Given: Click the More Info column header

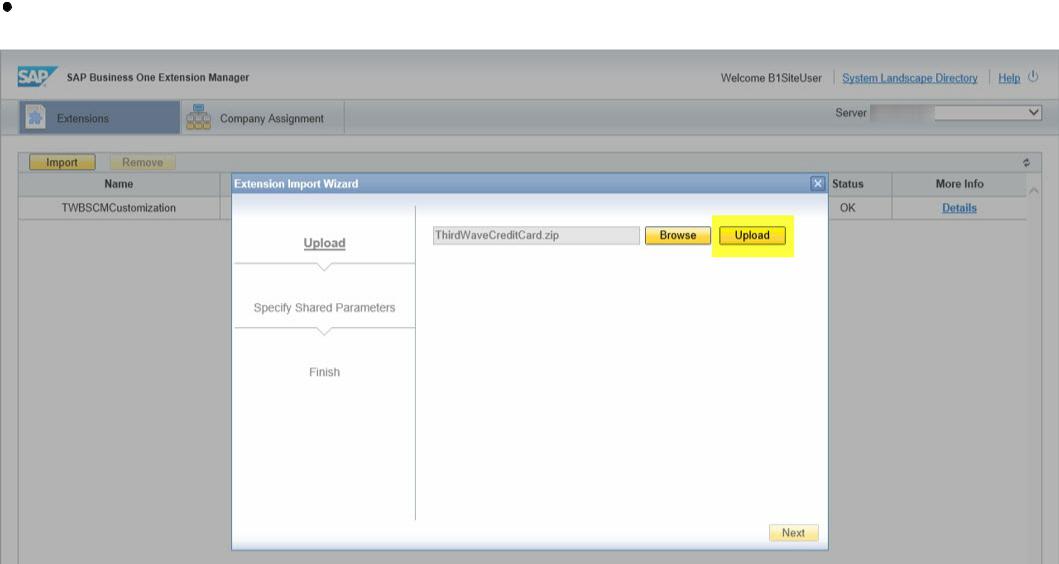Looking at the screenshot, I should point(959,184).
